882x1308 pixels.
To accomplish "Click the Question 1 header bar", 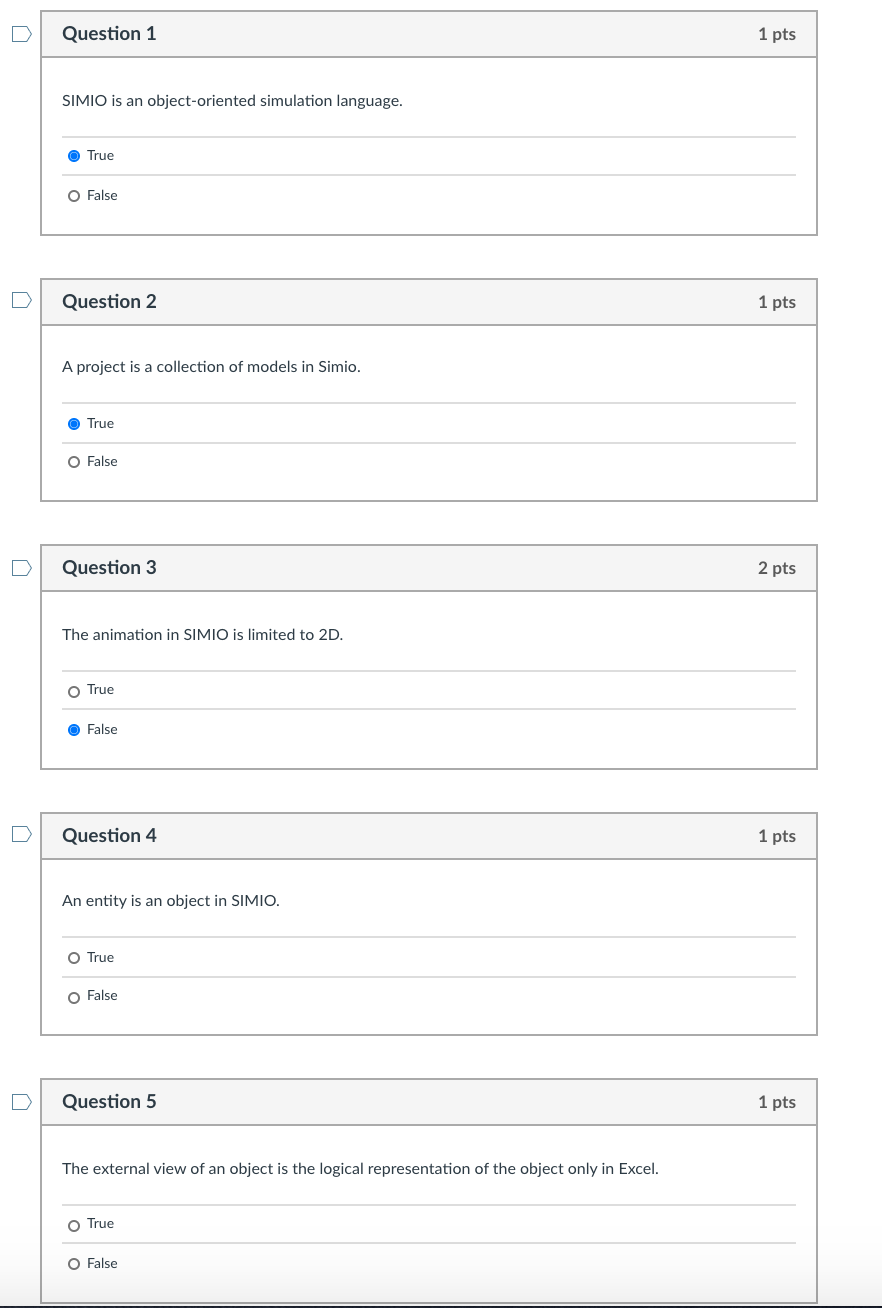I will point(428,33).
